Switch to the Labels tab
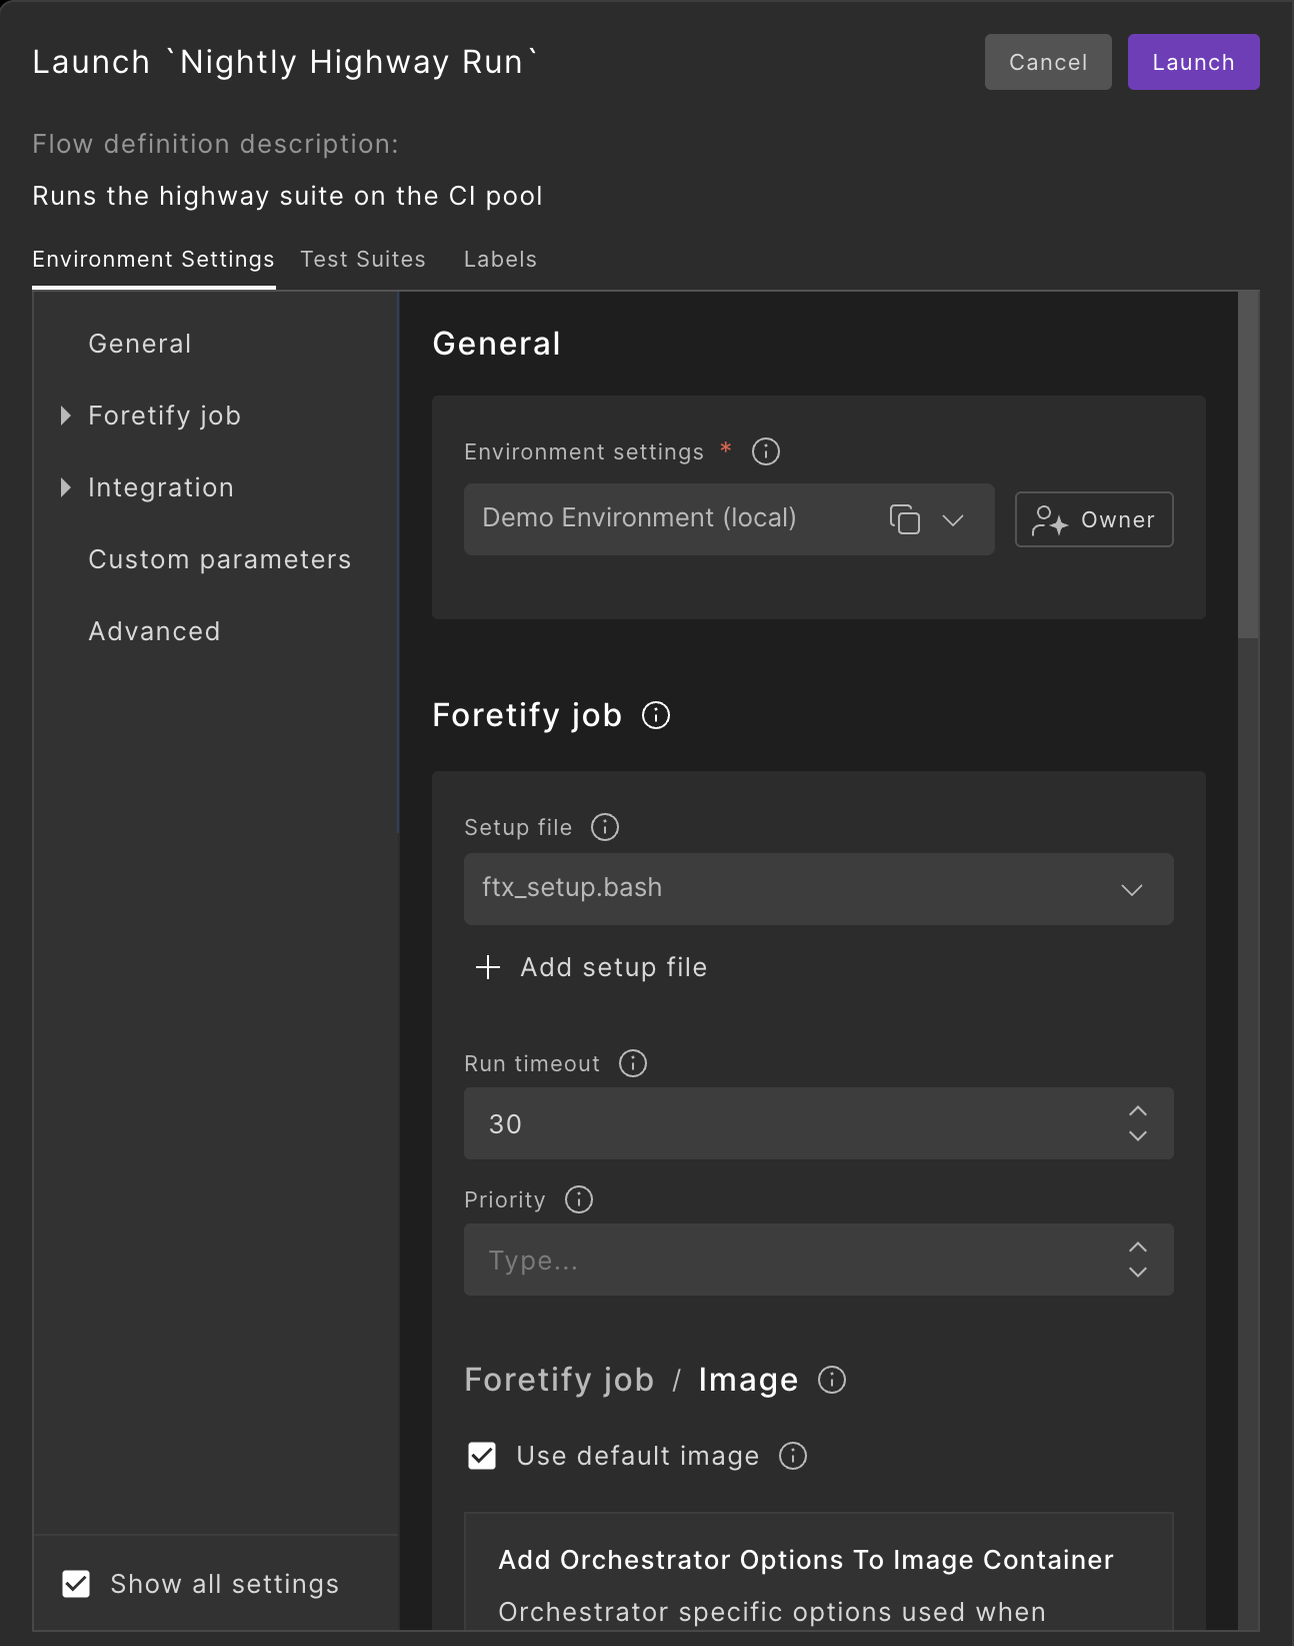 [x=500, y=259]
